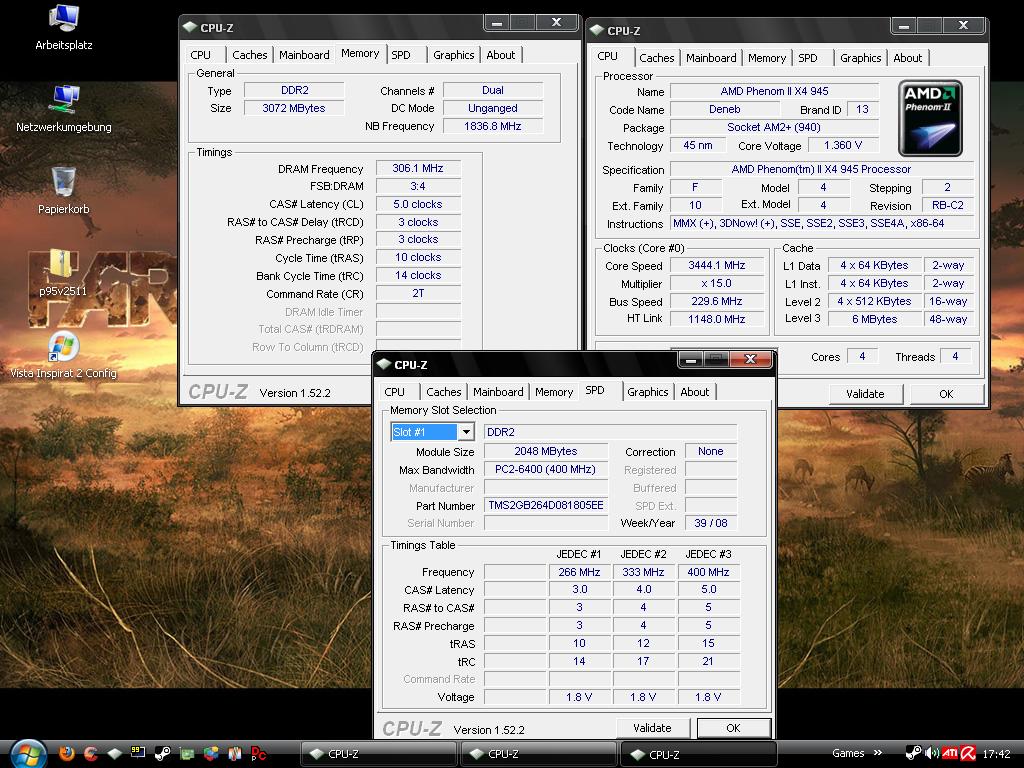Click the ATI icon in the system tray
This screenshot has width=1024, height=768.
pyautogui.click(x=950, y=754)
